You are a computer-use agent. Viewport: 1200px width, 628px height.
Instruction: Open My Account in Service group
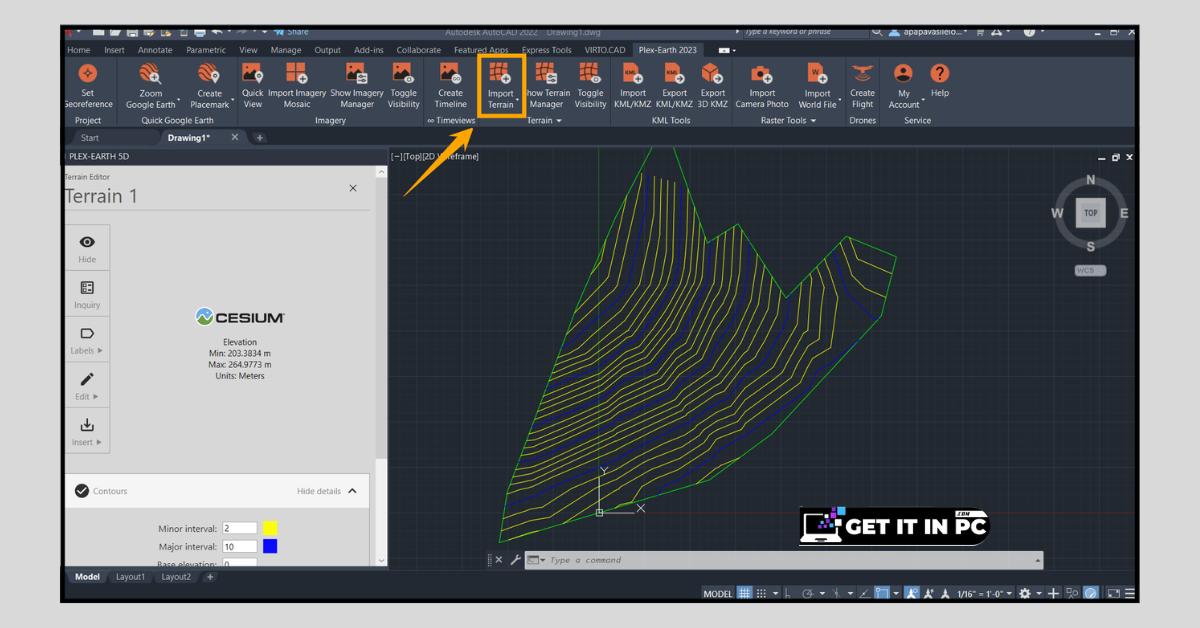click(904, 84)
